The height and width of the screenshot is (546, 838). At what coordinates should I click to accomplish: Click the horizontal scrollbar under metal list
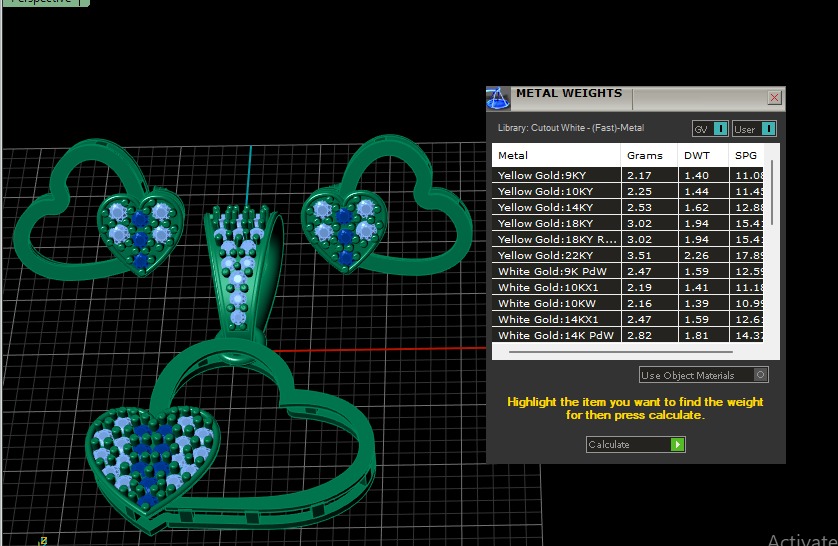(x=620, y=352)
